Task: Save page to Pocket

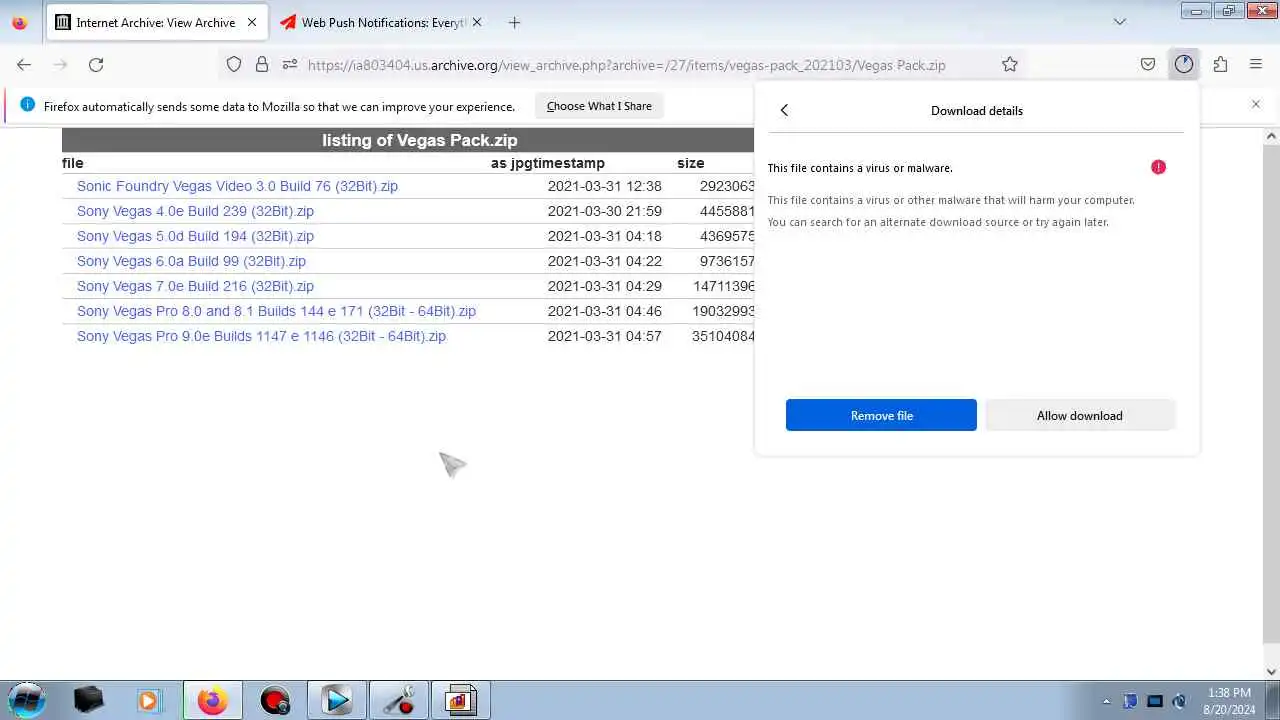Action: (1148, 64)
